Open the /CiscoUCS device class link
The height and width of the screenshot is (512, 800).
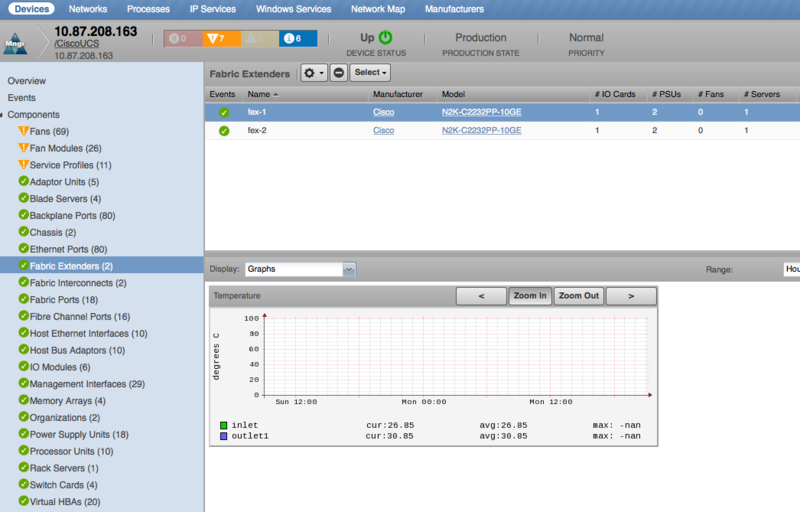(77, 44)
